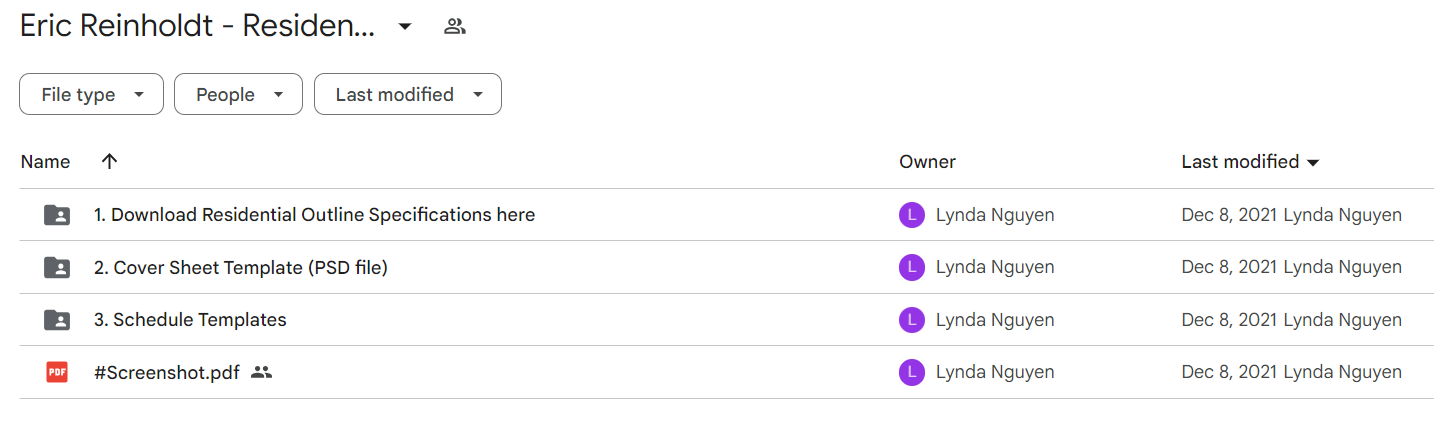The width and height of the screenshot is (1434, 421).
Task: Open 2. Cover Sheet Template (PSD file)
Action: pyautogui.click(x=241, y=268)
